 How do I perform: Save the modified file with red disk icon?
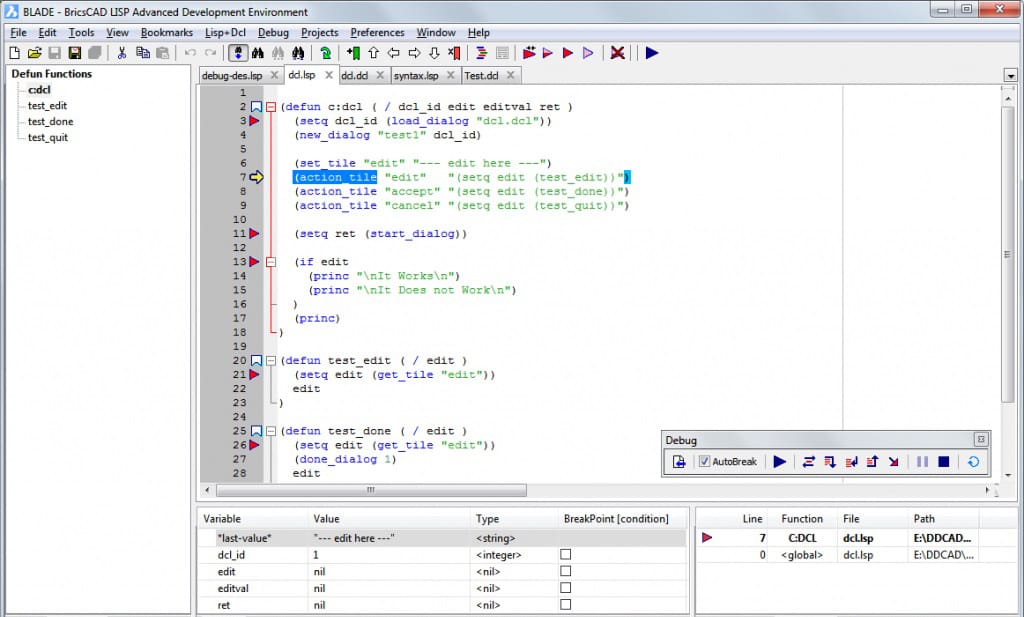tap(75, 53)
